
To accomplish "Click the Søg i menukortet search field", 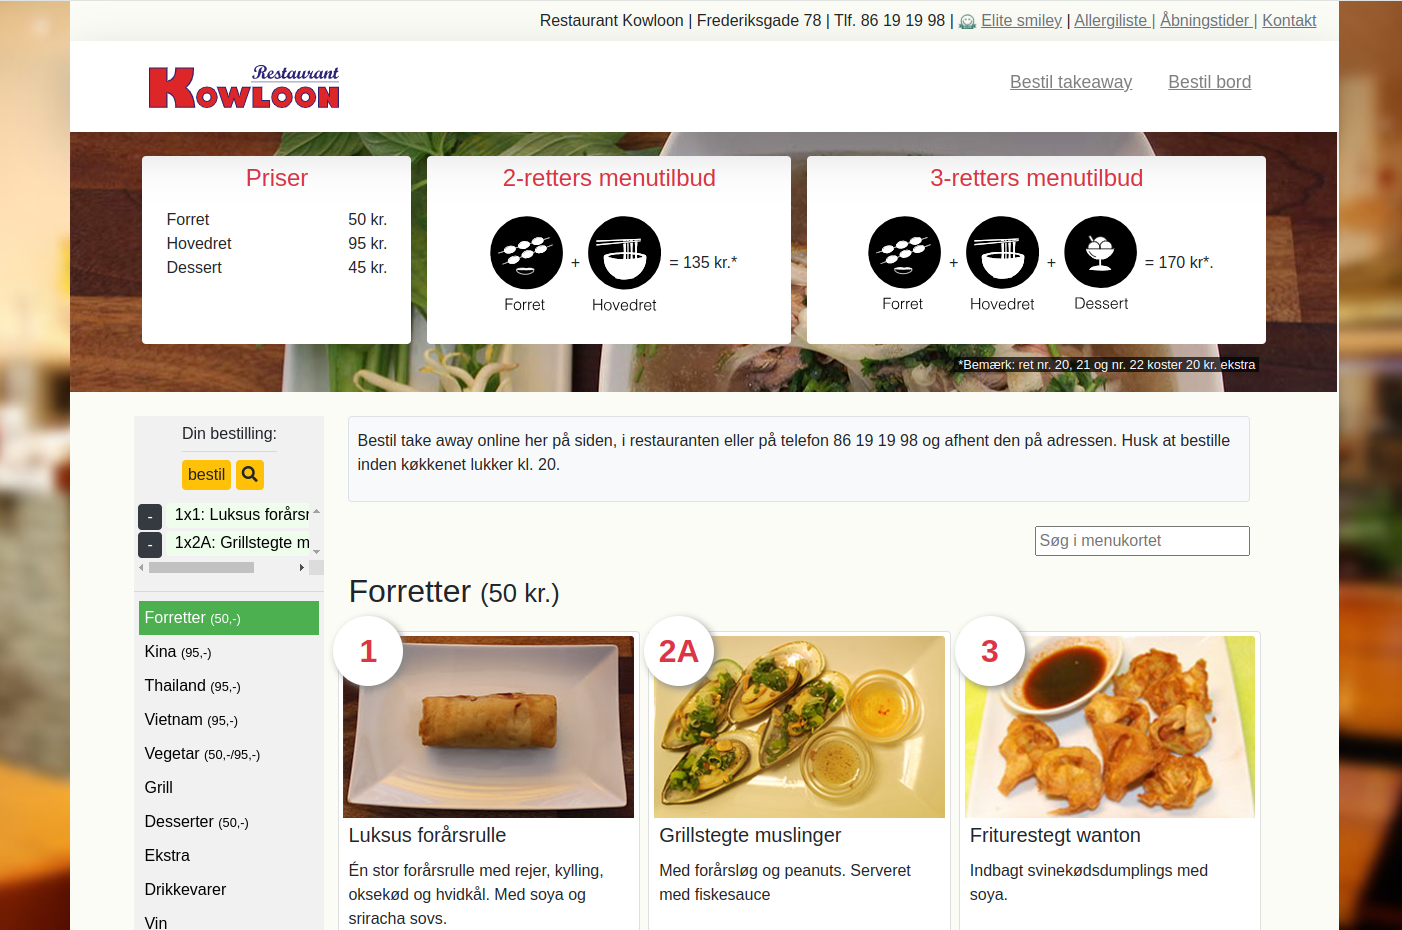I will pyautogui.click(x=1142, y=541).
